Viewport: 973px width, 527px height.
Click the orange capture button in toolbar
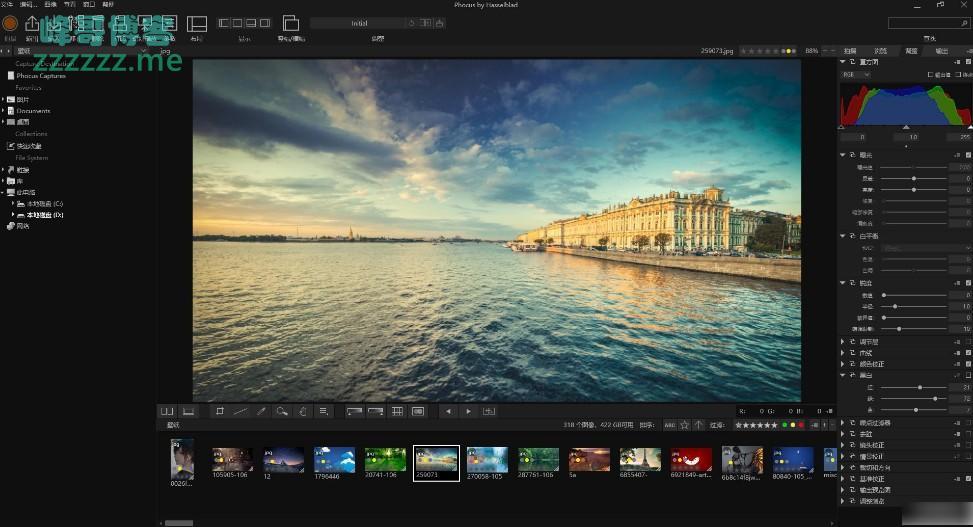pos(10,23)
